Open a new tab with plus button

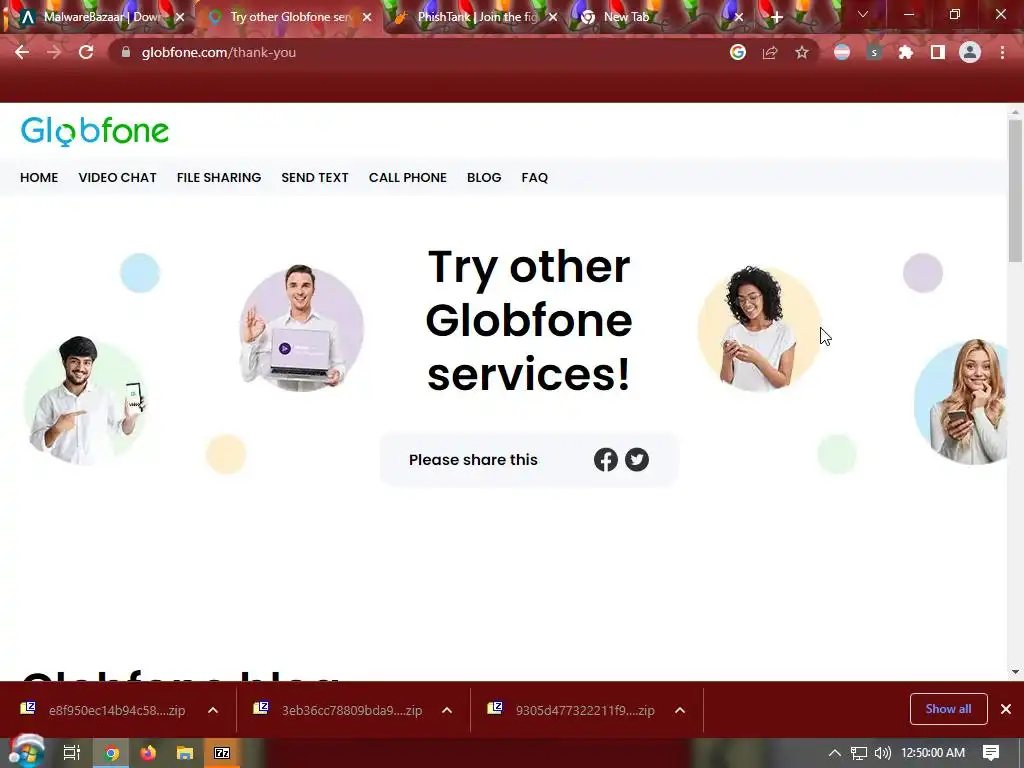[776, 18]
